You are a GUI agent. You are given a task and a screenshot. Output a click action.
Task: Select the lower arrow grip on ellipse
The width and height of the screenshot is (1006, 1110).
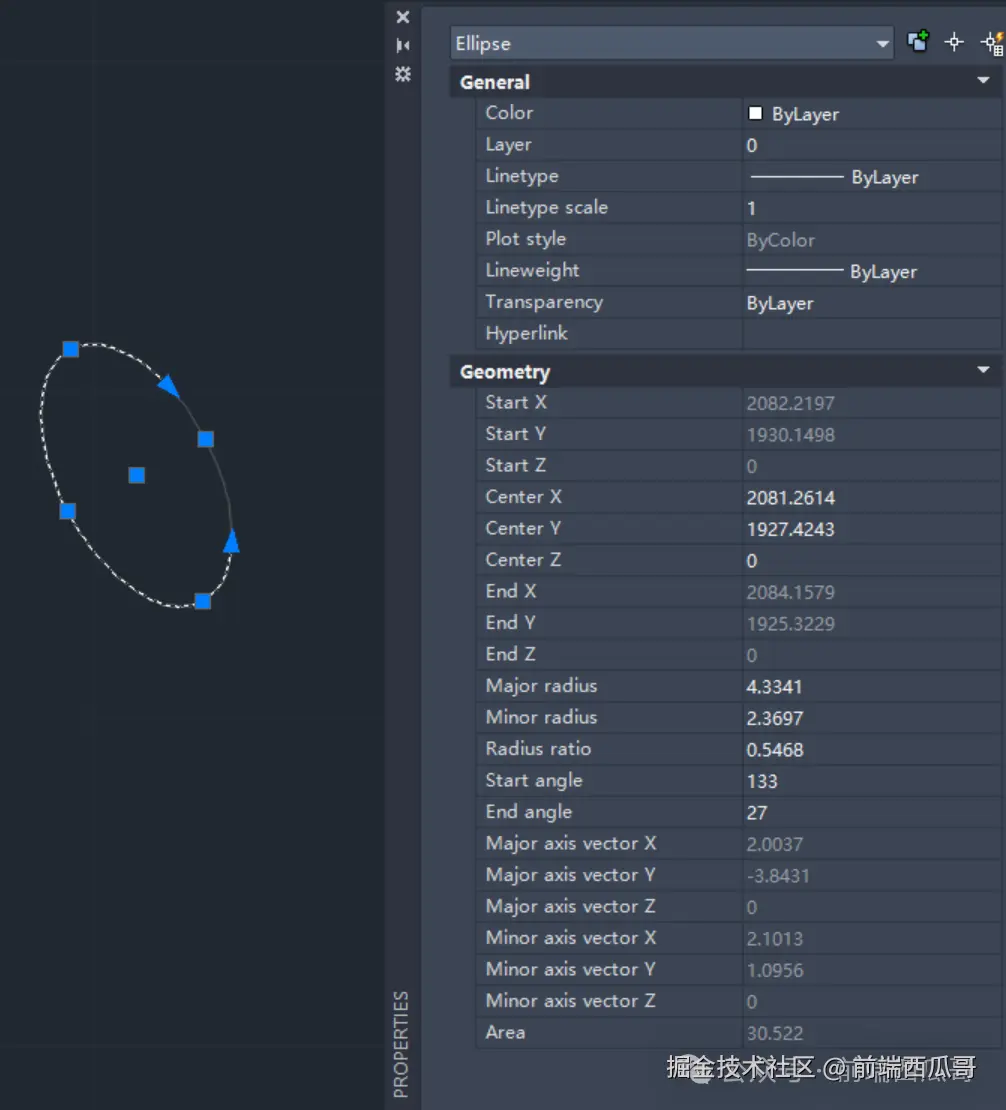pyautogui.click(x=232, y=542)
